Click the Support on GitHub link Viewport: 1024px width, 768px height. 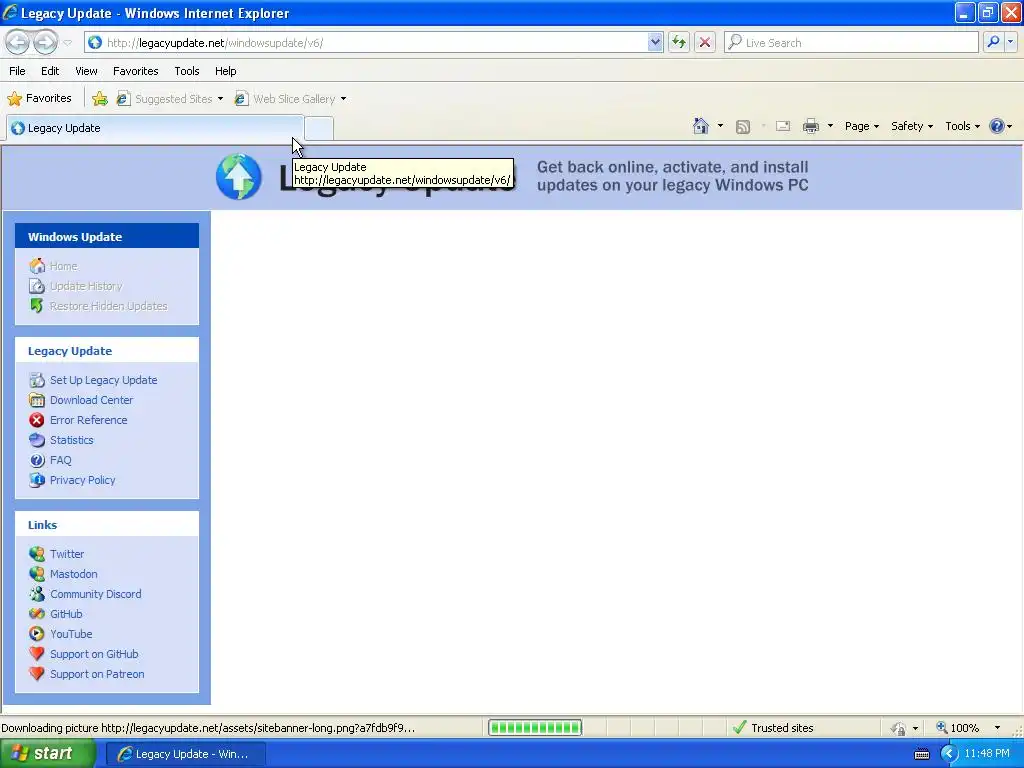tap(94, 654)
